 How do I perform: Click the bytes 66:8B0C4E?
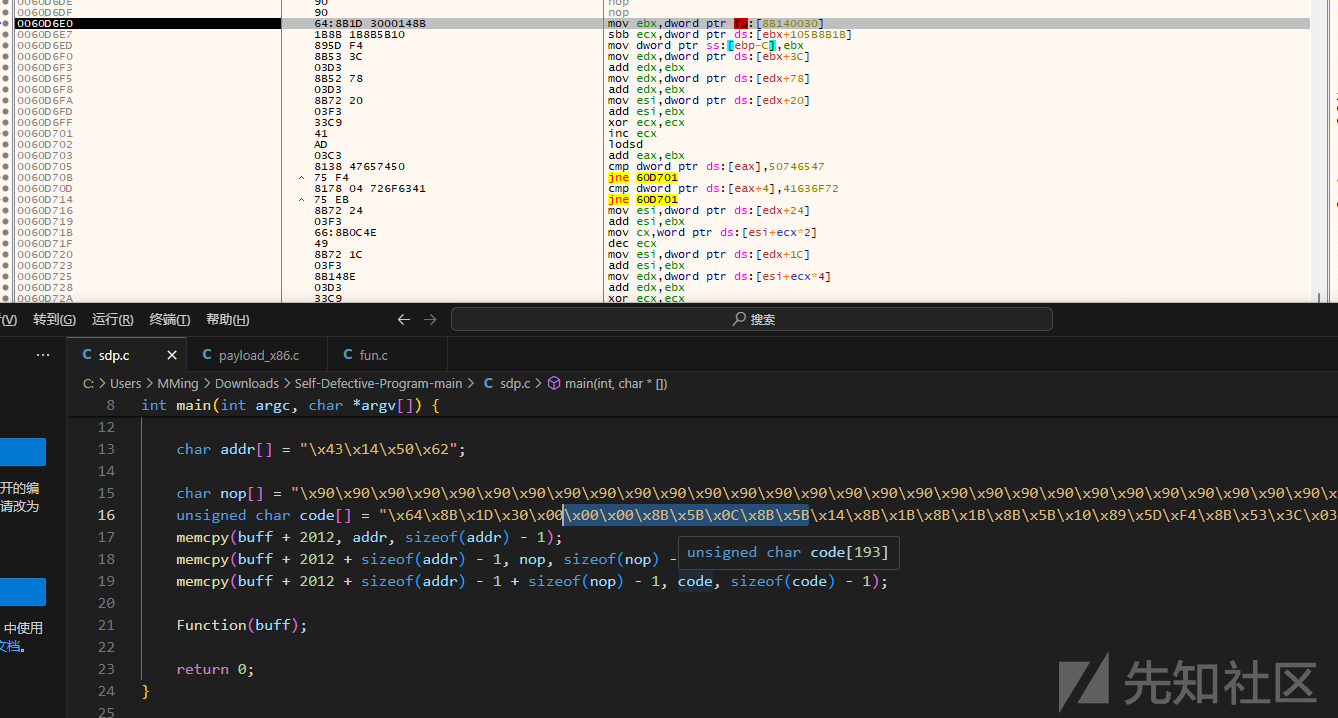pyautogui.click(x=345, y=232)
